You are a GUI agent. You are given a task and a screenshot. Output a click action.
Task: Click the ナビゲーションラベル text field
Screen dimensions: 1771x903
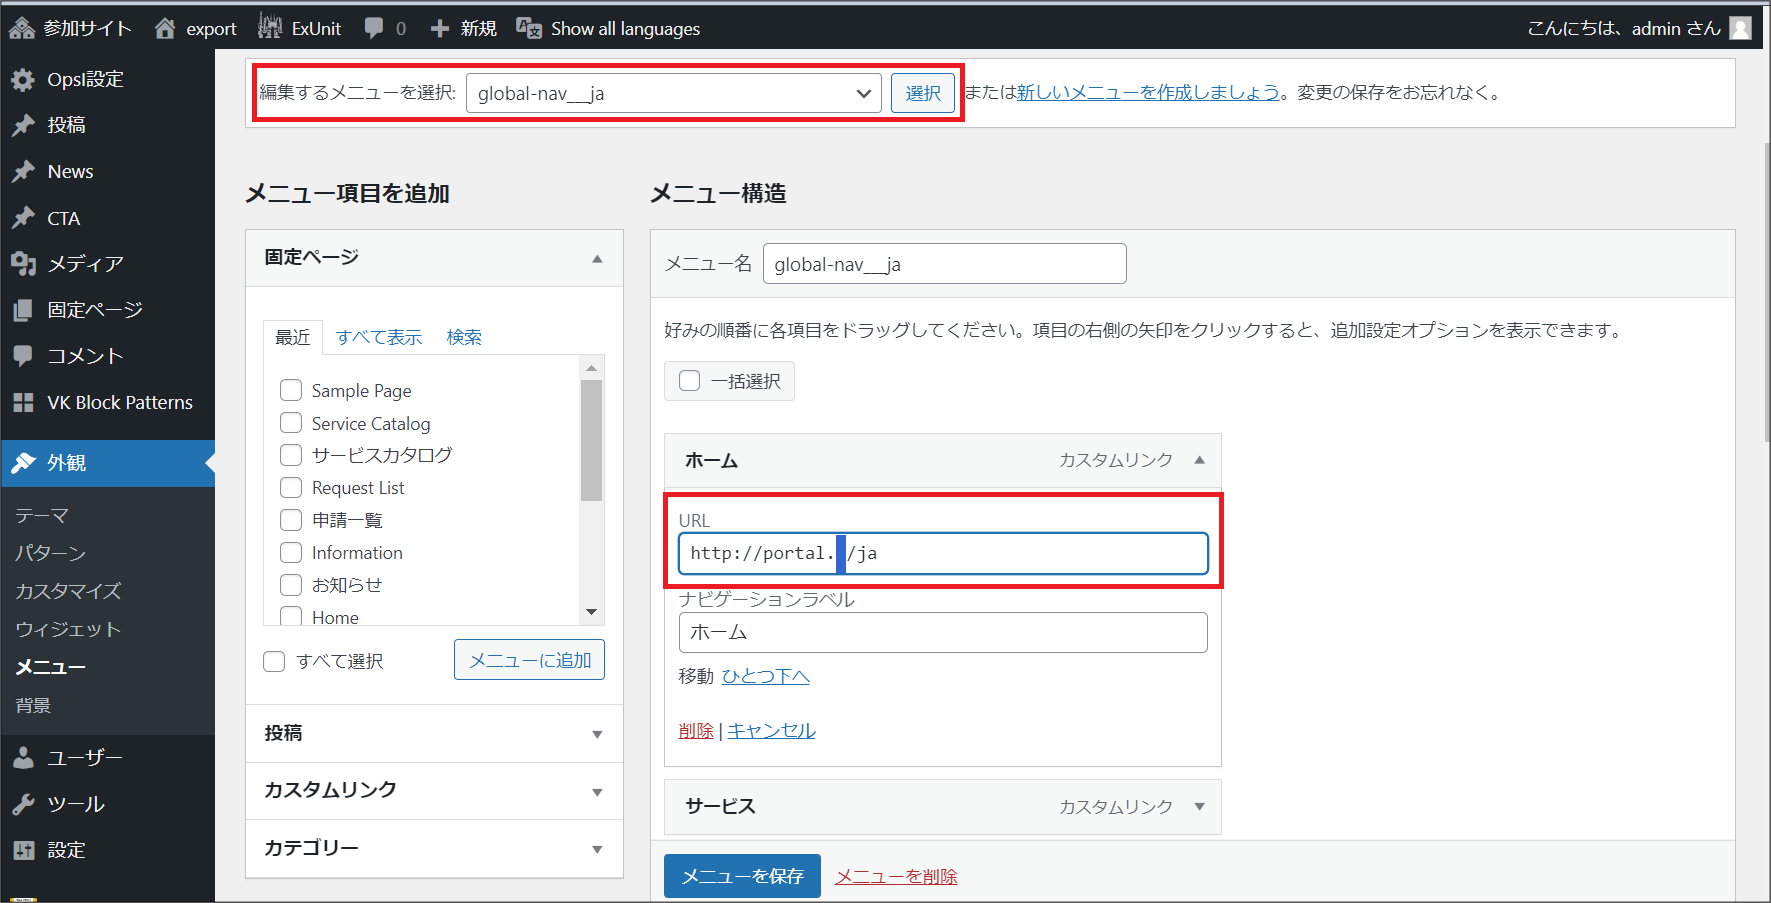[x=942, y=632]
